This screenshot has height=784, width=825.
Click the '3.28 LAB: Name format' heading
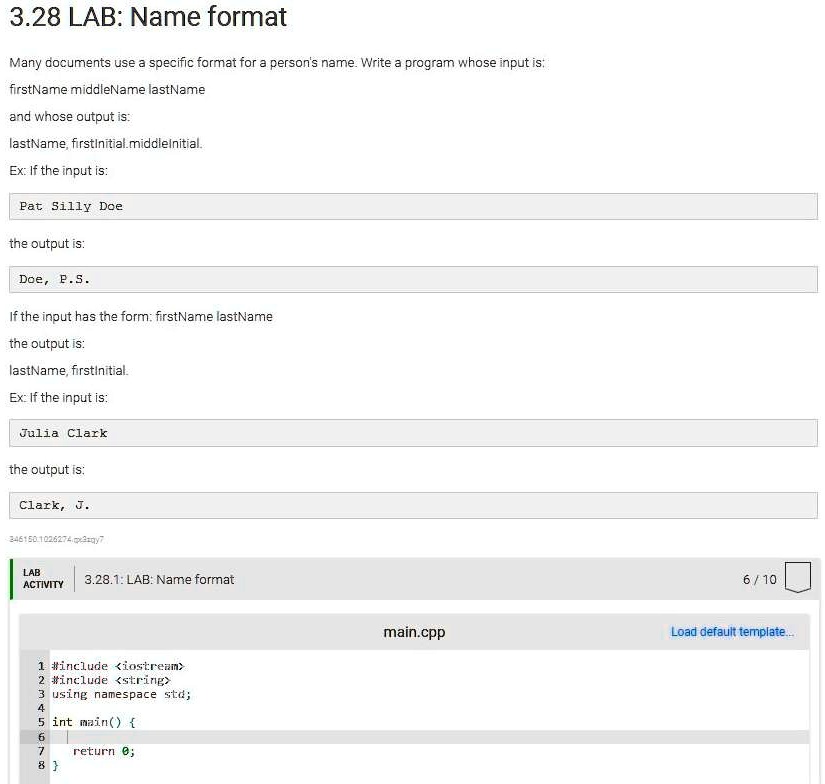(x=148, y=16)
